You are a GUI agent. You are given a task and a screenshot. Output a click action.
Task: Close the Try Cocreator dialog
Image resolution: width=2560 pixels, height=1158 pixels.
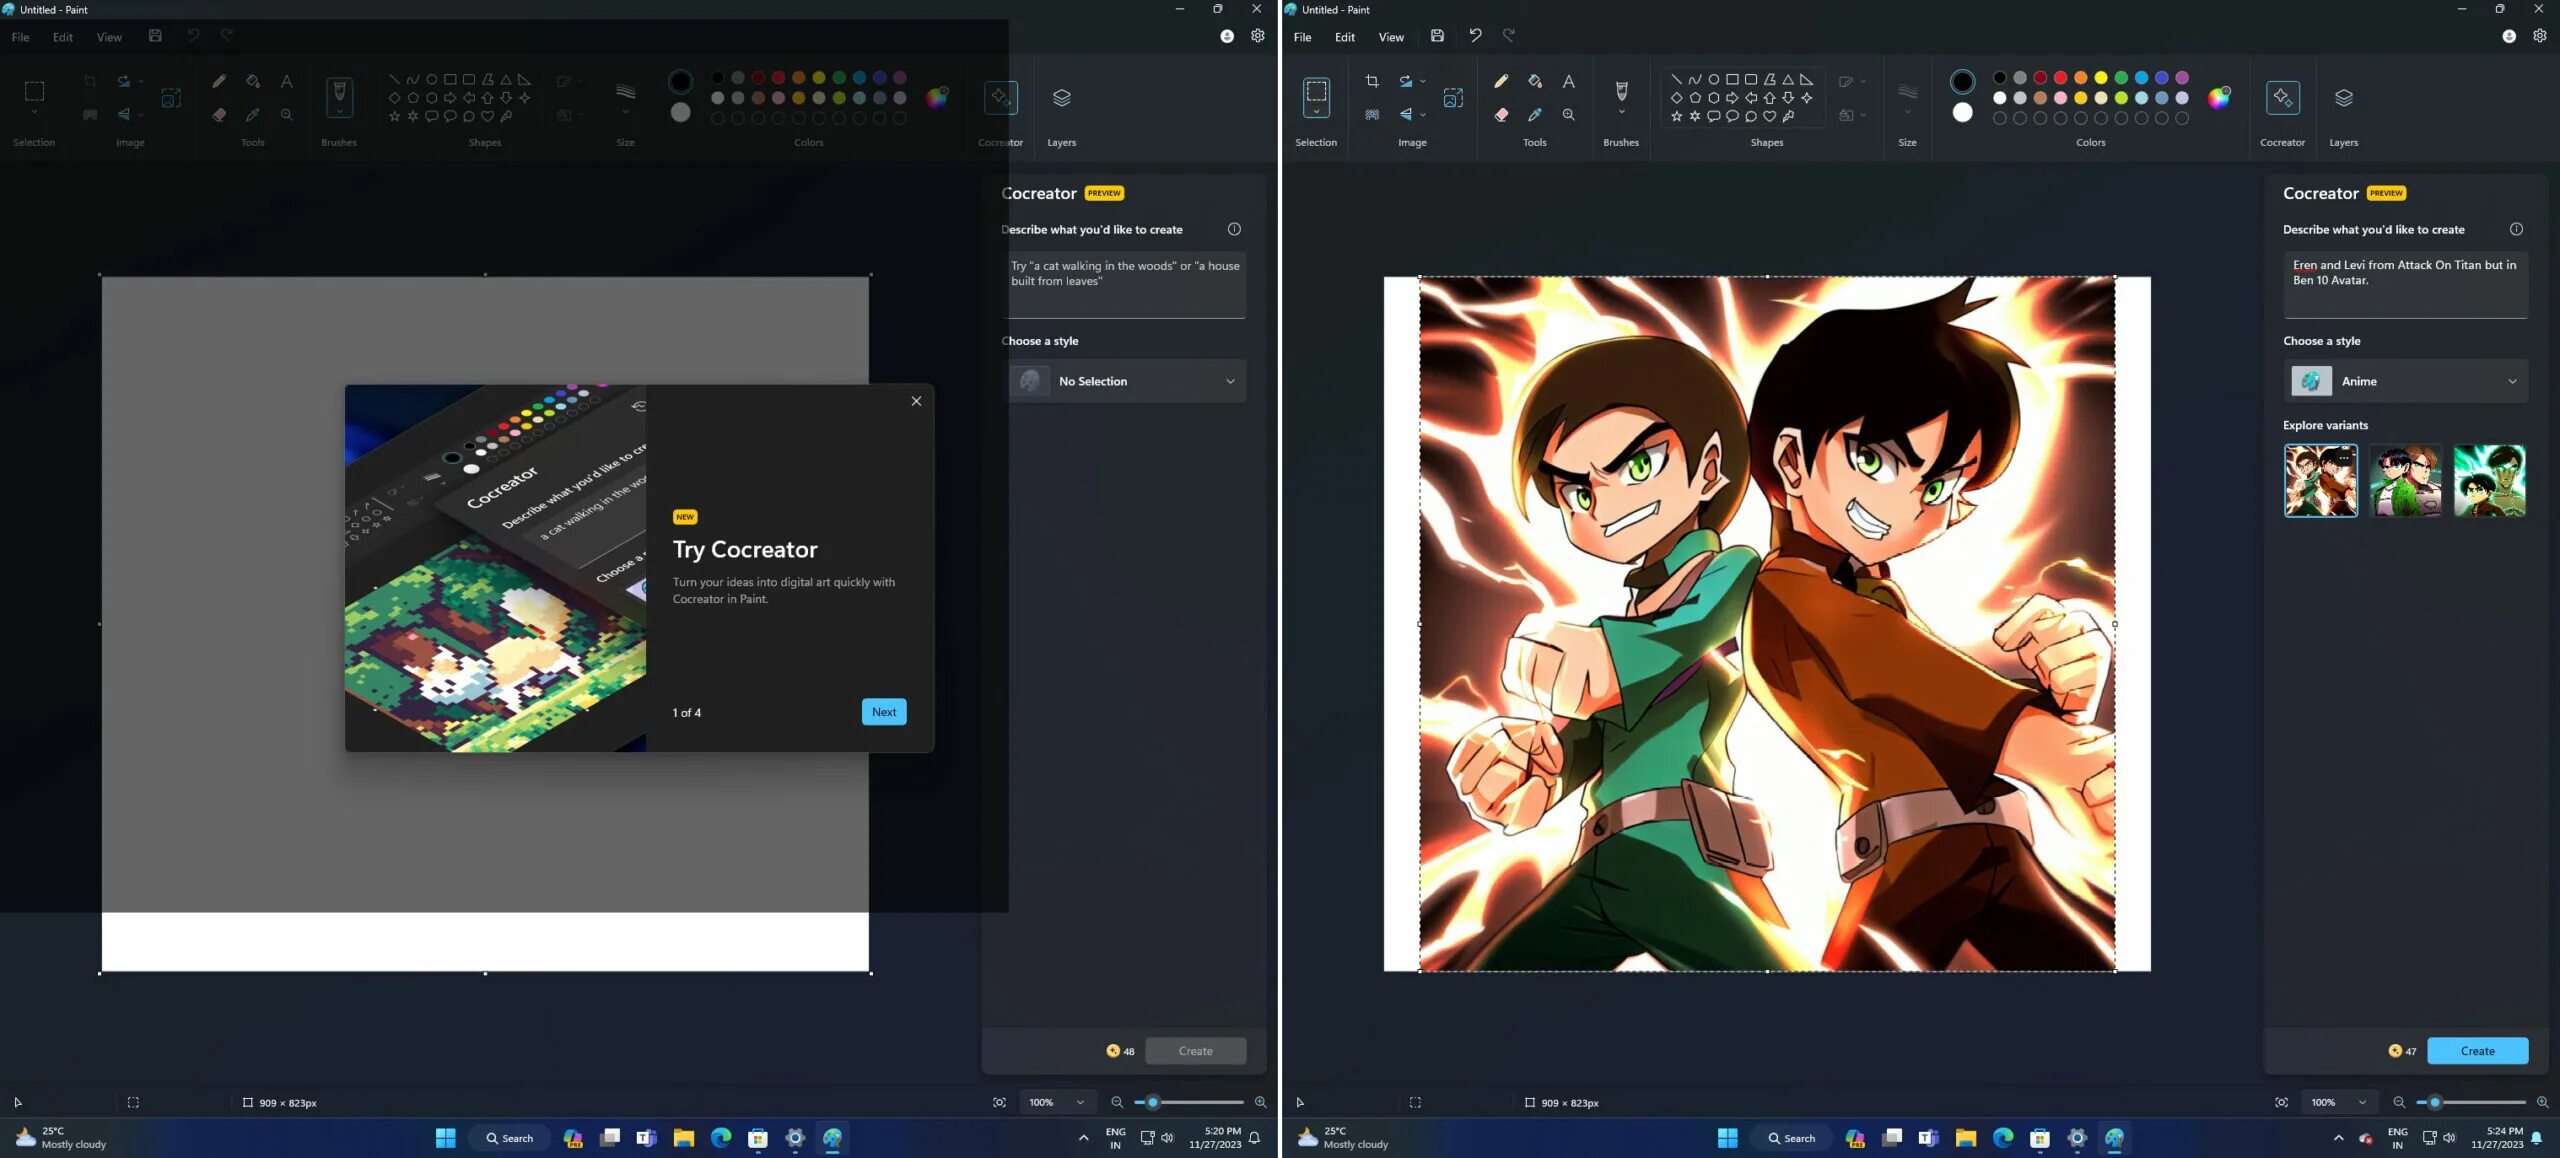(x=916, y=401)
